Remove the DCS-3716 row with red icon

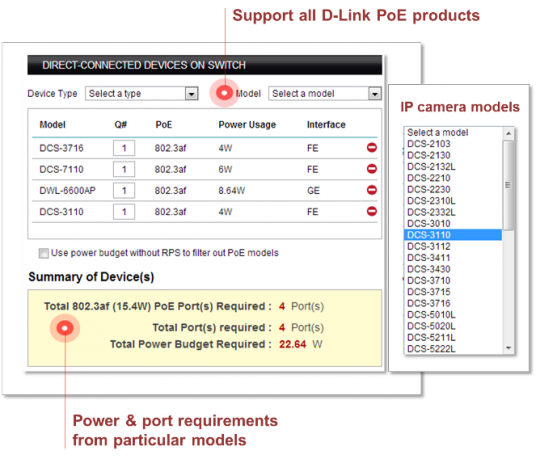(x=372, y=148)
